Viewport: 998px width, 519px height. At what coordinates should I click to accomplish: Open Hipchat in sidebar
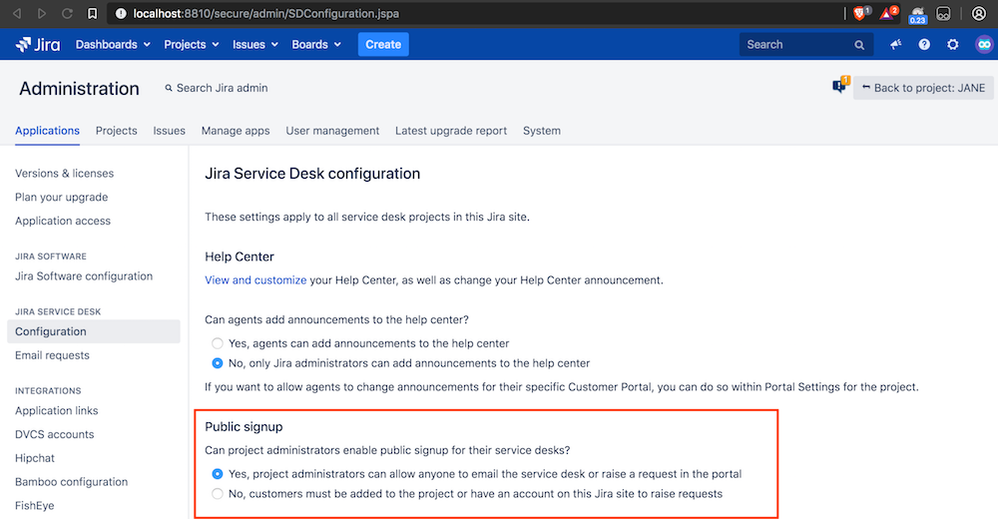coord(34,458)
